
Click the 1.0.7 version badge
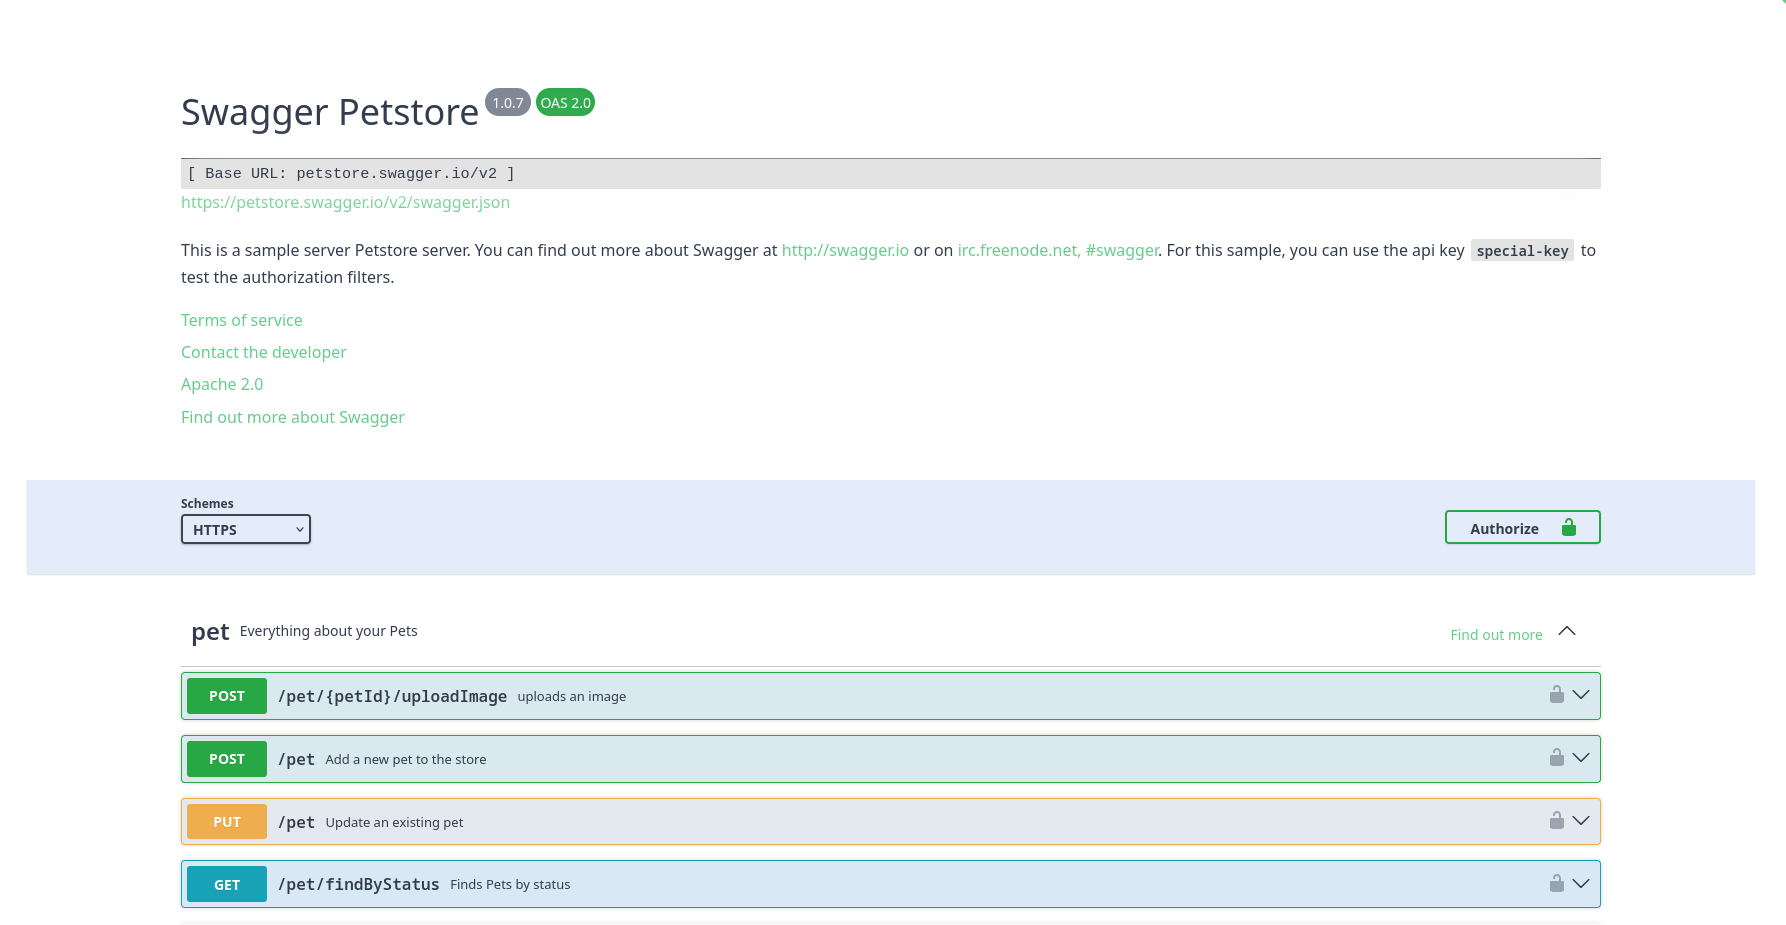coord(508,102)
